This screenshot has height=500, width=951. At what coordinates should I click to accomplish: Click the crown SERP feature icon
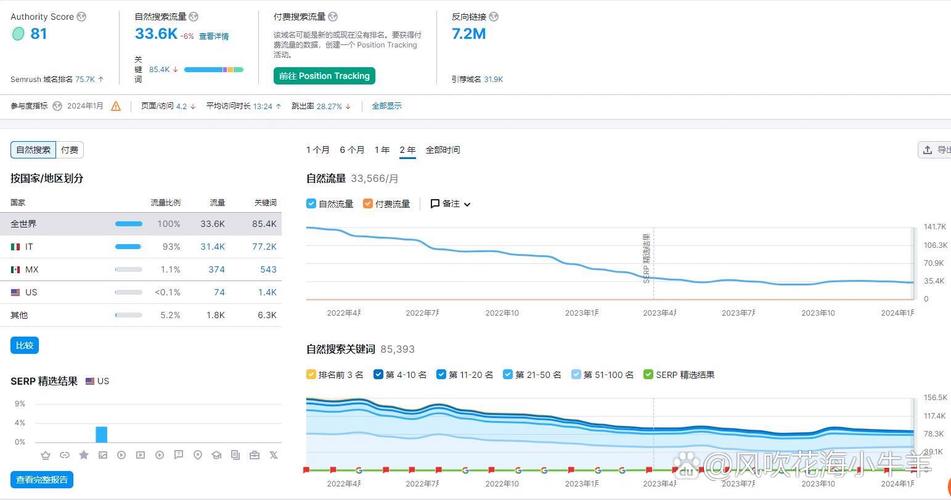tap(45, 455)
